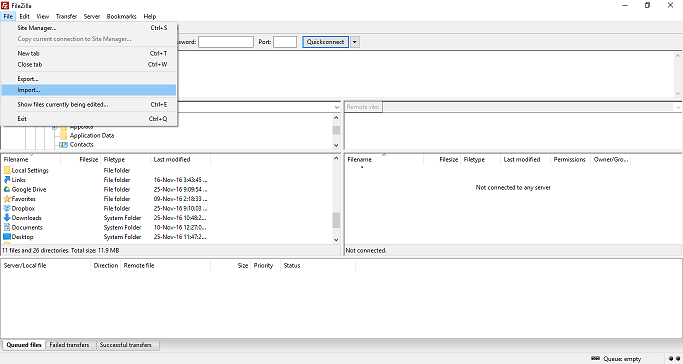Click the Priority queue column header

[264, 266]
